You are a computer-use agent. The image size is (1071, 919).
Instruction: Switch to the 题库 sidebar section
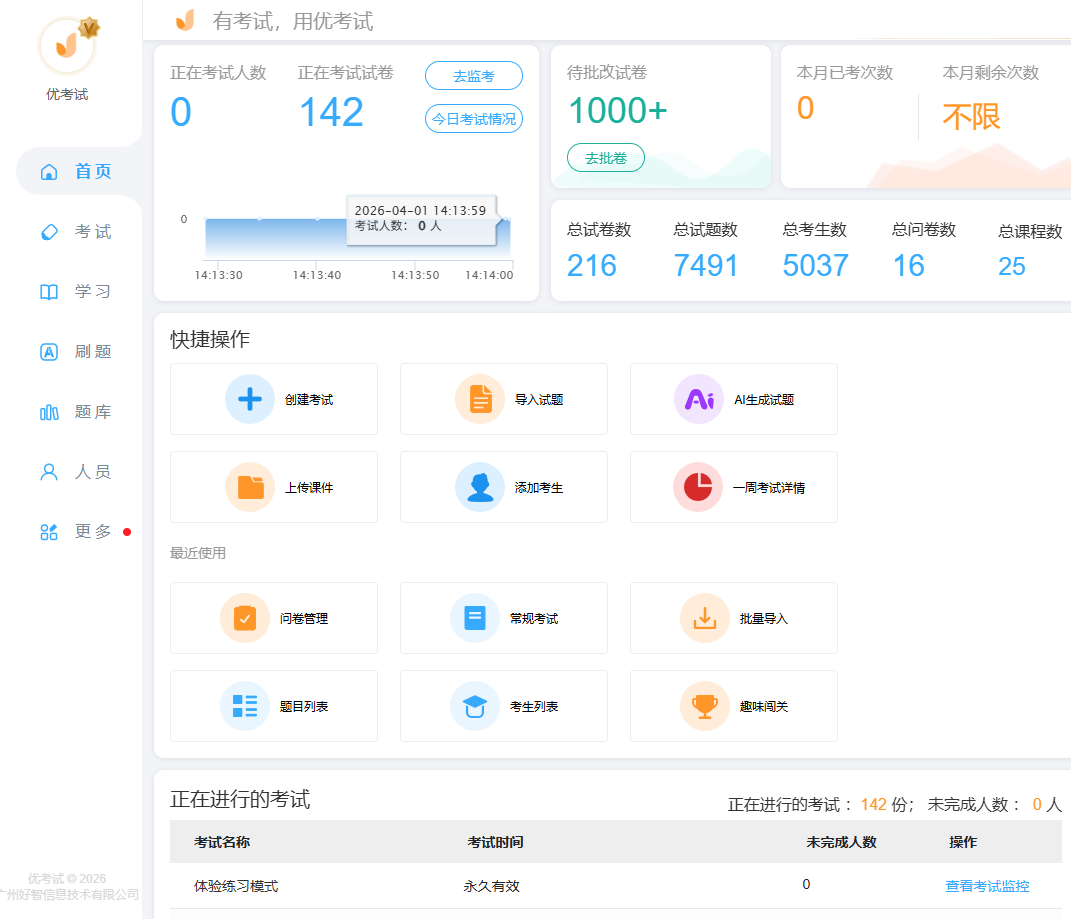pos(75,411)
